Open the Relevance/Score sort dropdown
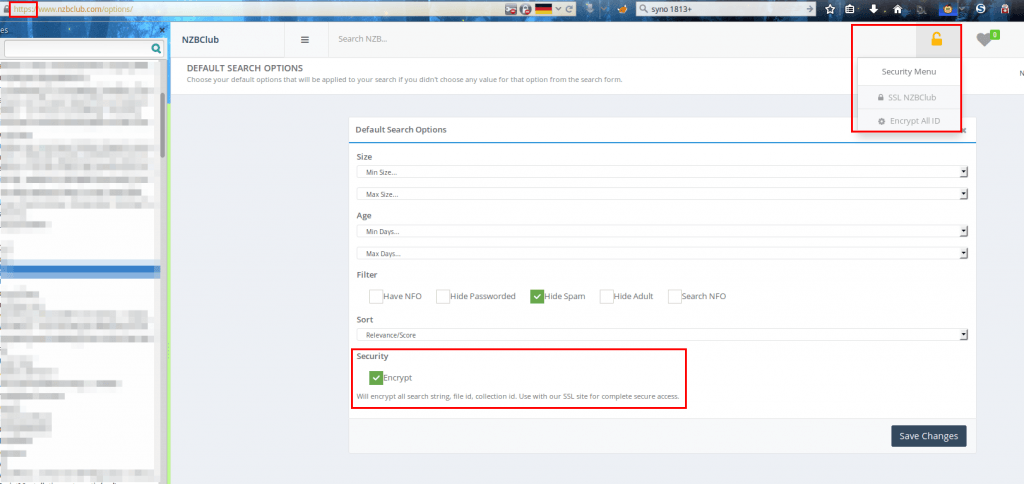1024x484 pixels. coord(662,335)
